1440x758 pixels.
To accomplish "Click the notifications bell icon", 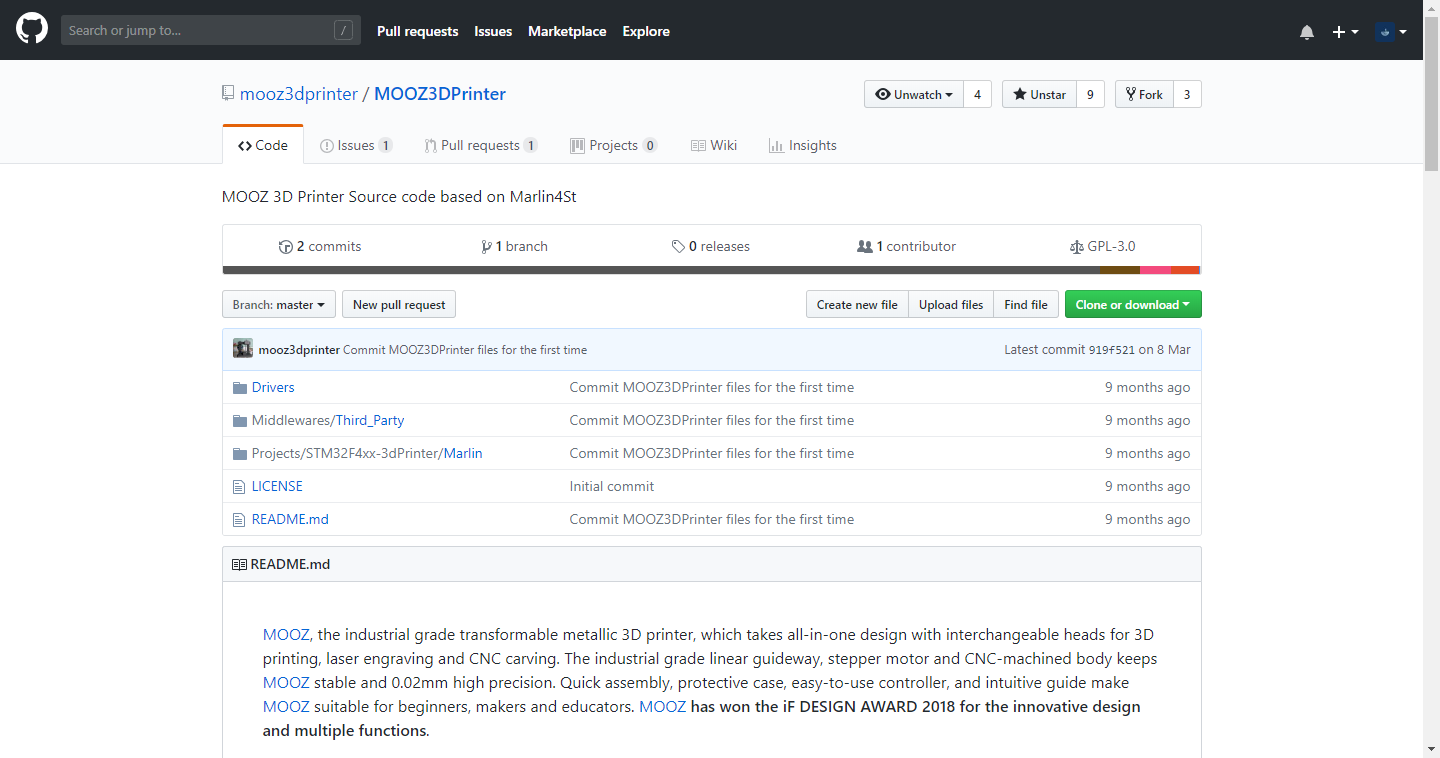I will pos(1307,32).
